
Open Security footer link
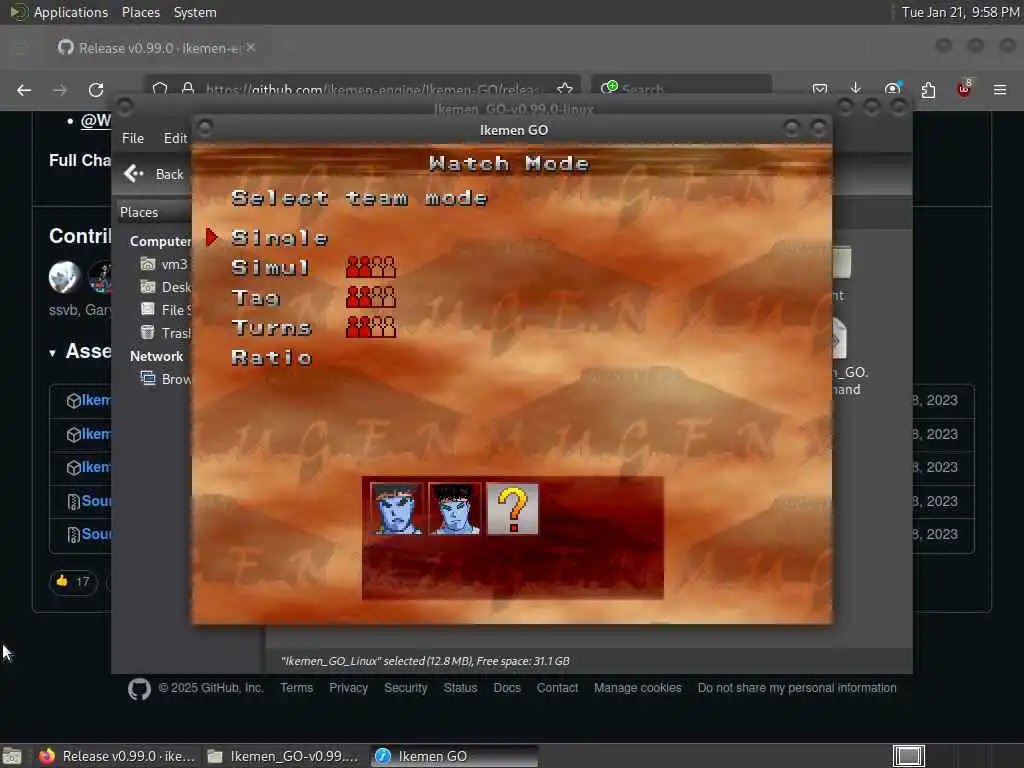(x=406, y=688)
